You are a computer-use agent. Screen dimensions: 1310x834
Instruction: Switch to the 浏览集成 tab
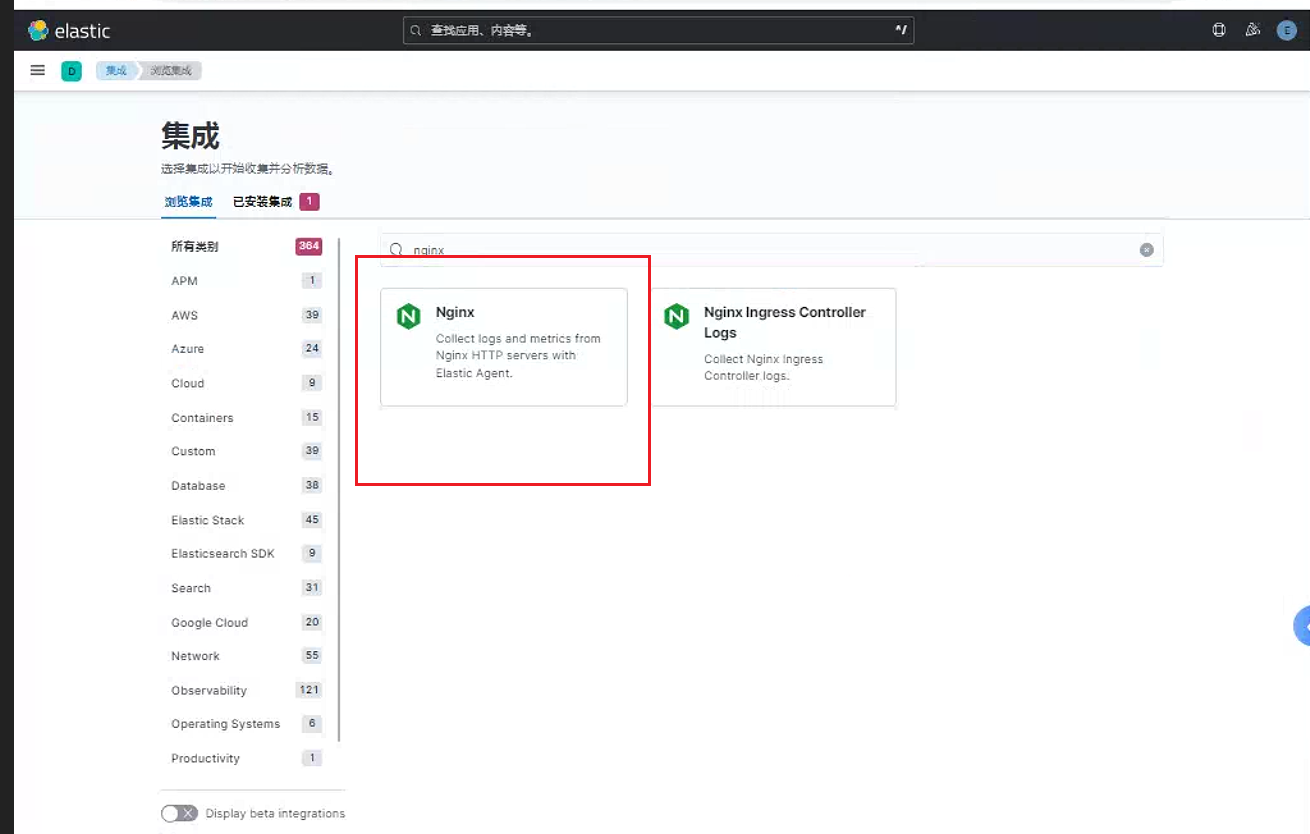point(189,202)
